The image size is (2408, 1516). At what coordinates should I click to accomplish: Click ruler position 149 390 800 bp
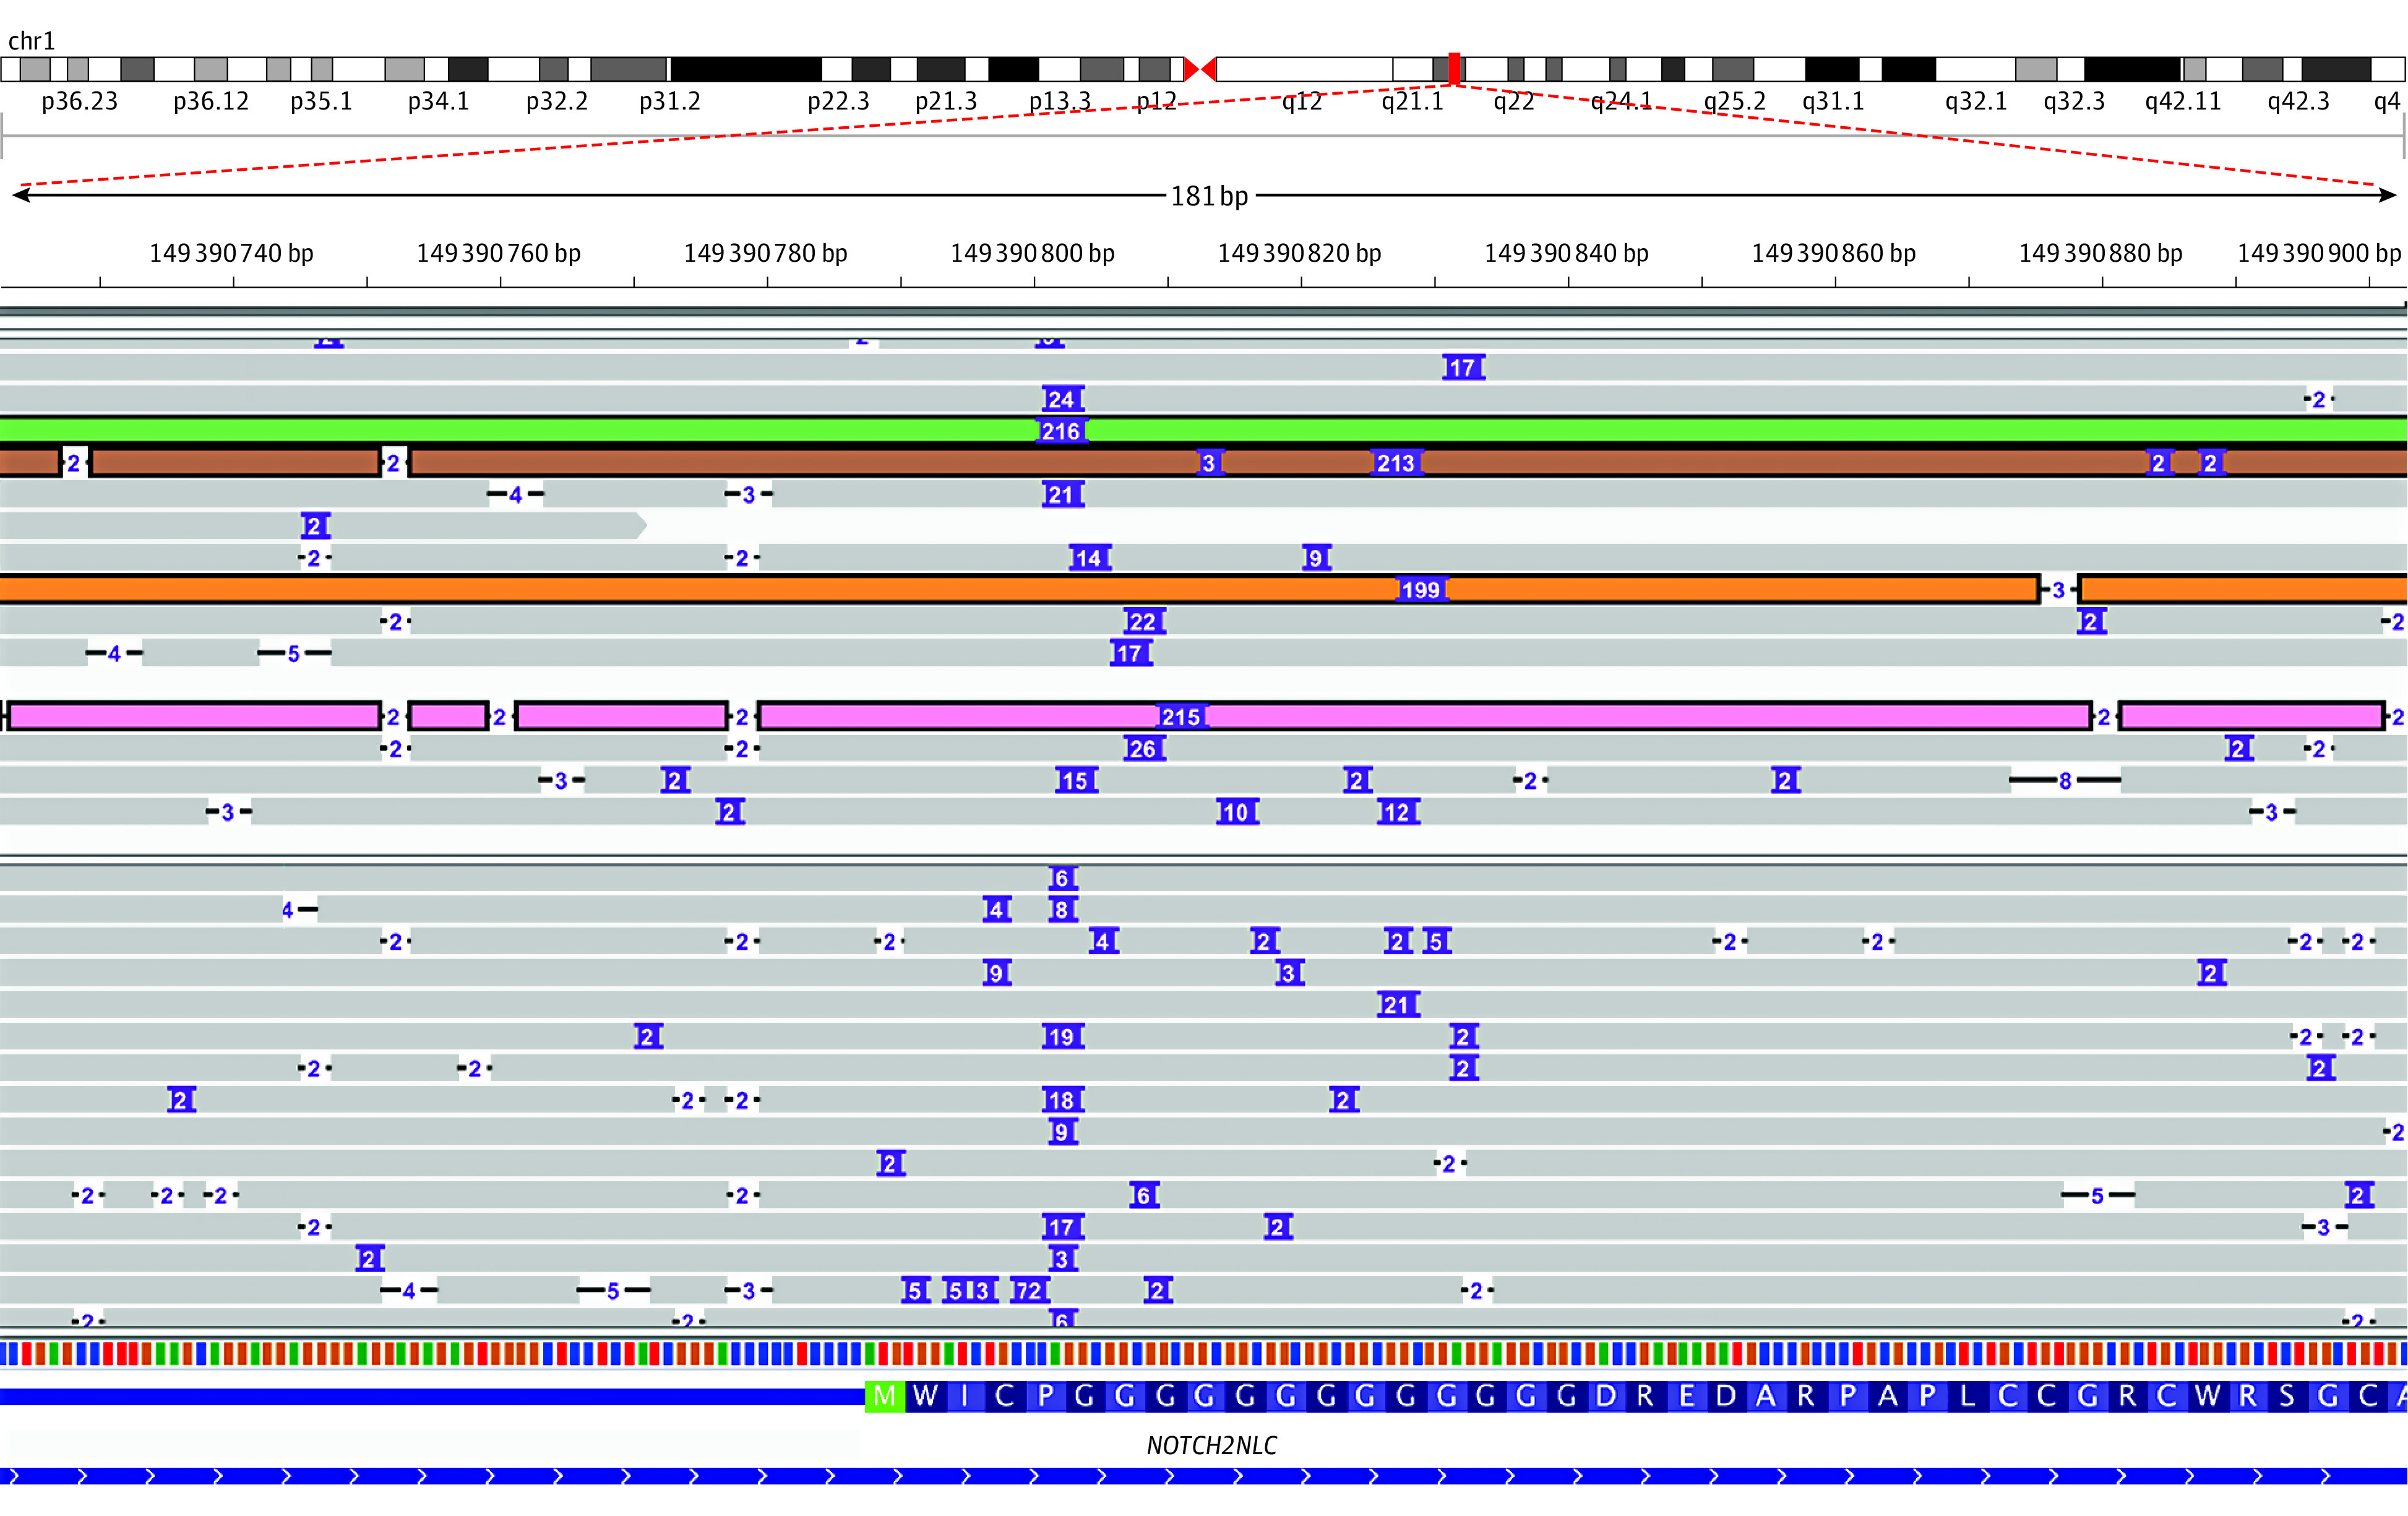1032,253
